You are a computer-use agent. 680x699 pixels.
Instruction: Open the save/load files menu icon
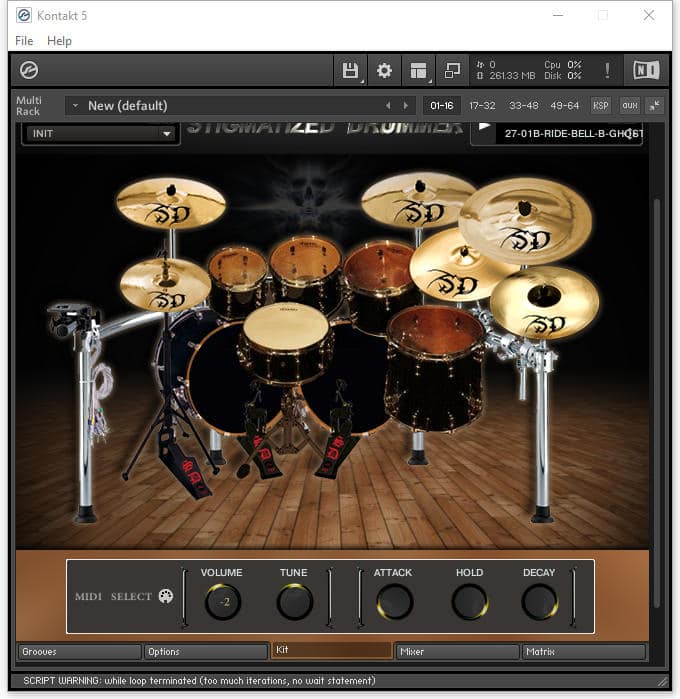click(x=350, y=70)
